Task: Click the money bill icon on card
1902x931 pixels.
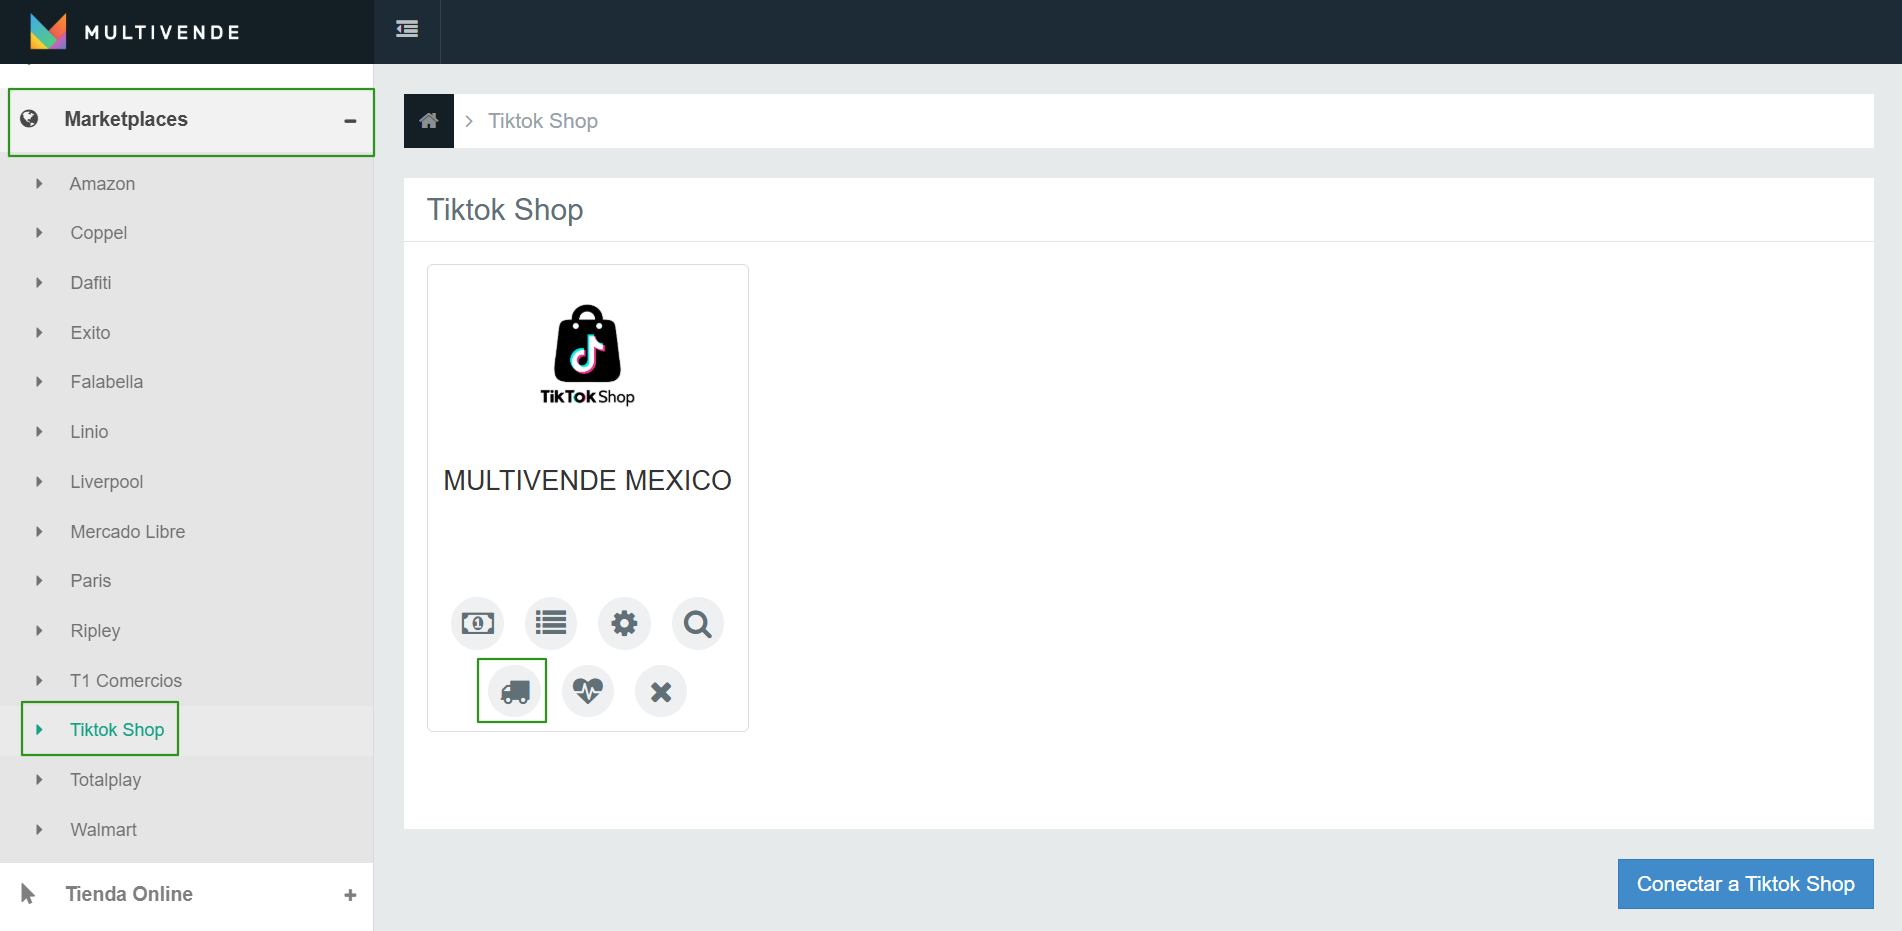Action: pos(478,624)
